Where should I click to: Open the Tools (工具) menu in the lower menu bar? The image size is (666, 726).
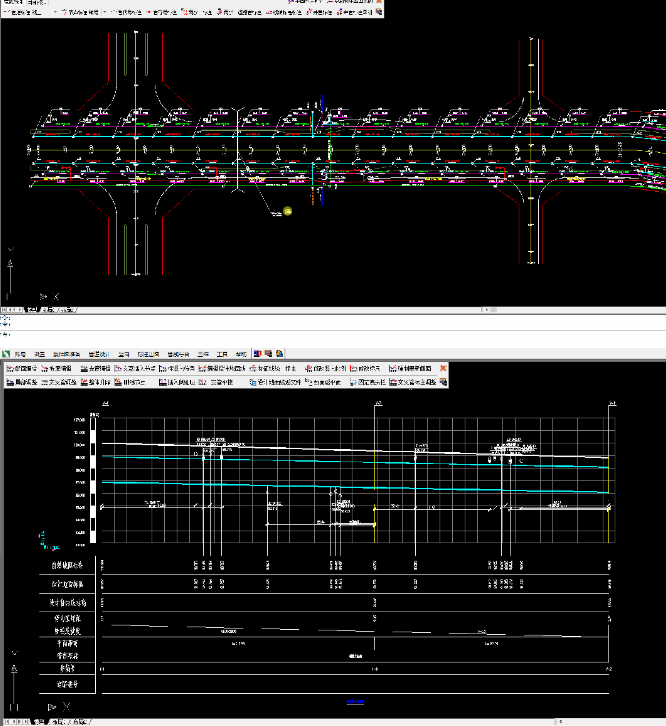(x=222, y=354)
